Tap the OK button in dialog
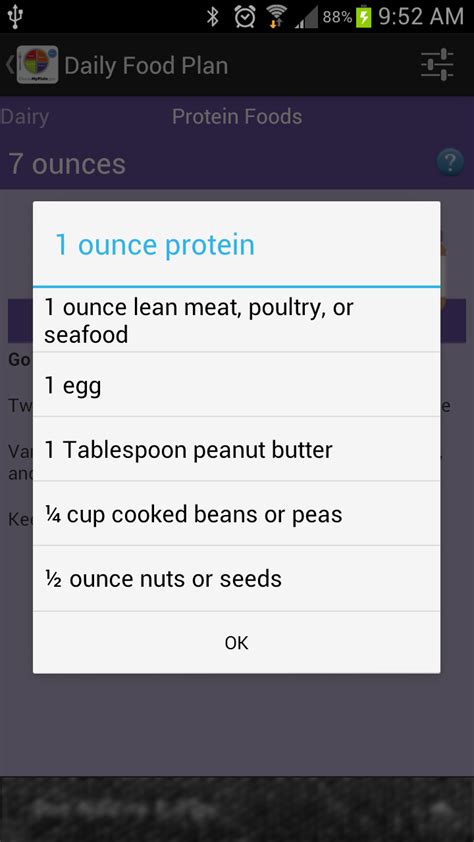 point(236,642)
